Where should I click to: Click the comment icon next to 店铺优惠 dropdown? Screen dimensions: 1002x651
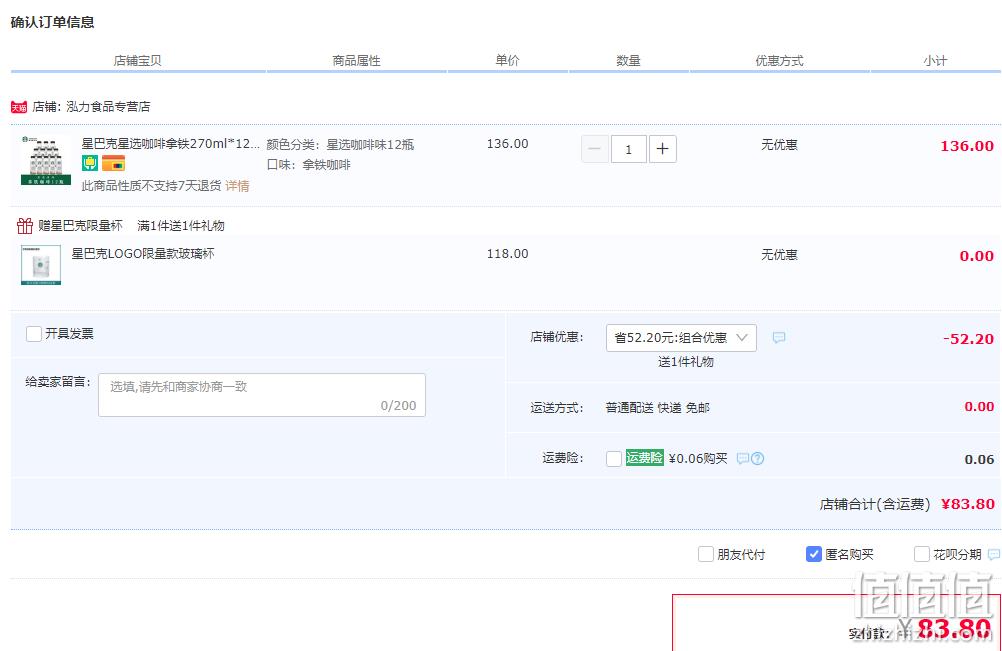[778, 337]
